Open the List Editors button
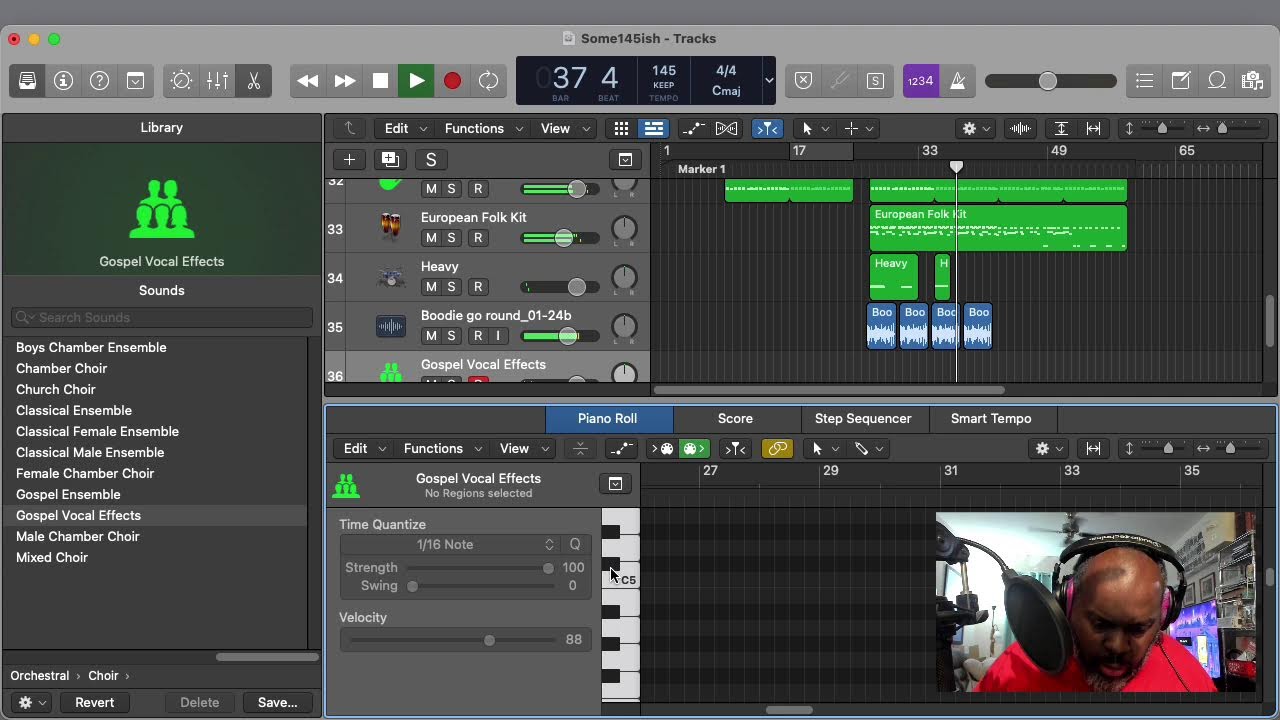This screenshot has height=720, width=1280. [x=1145, y=81]
